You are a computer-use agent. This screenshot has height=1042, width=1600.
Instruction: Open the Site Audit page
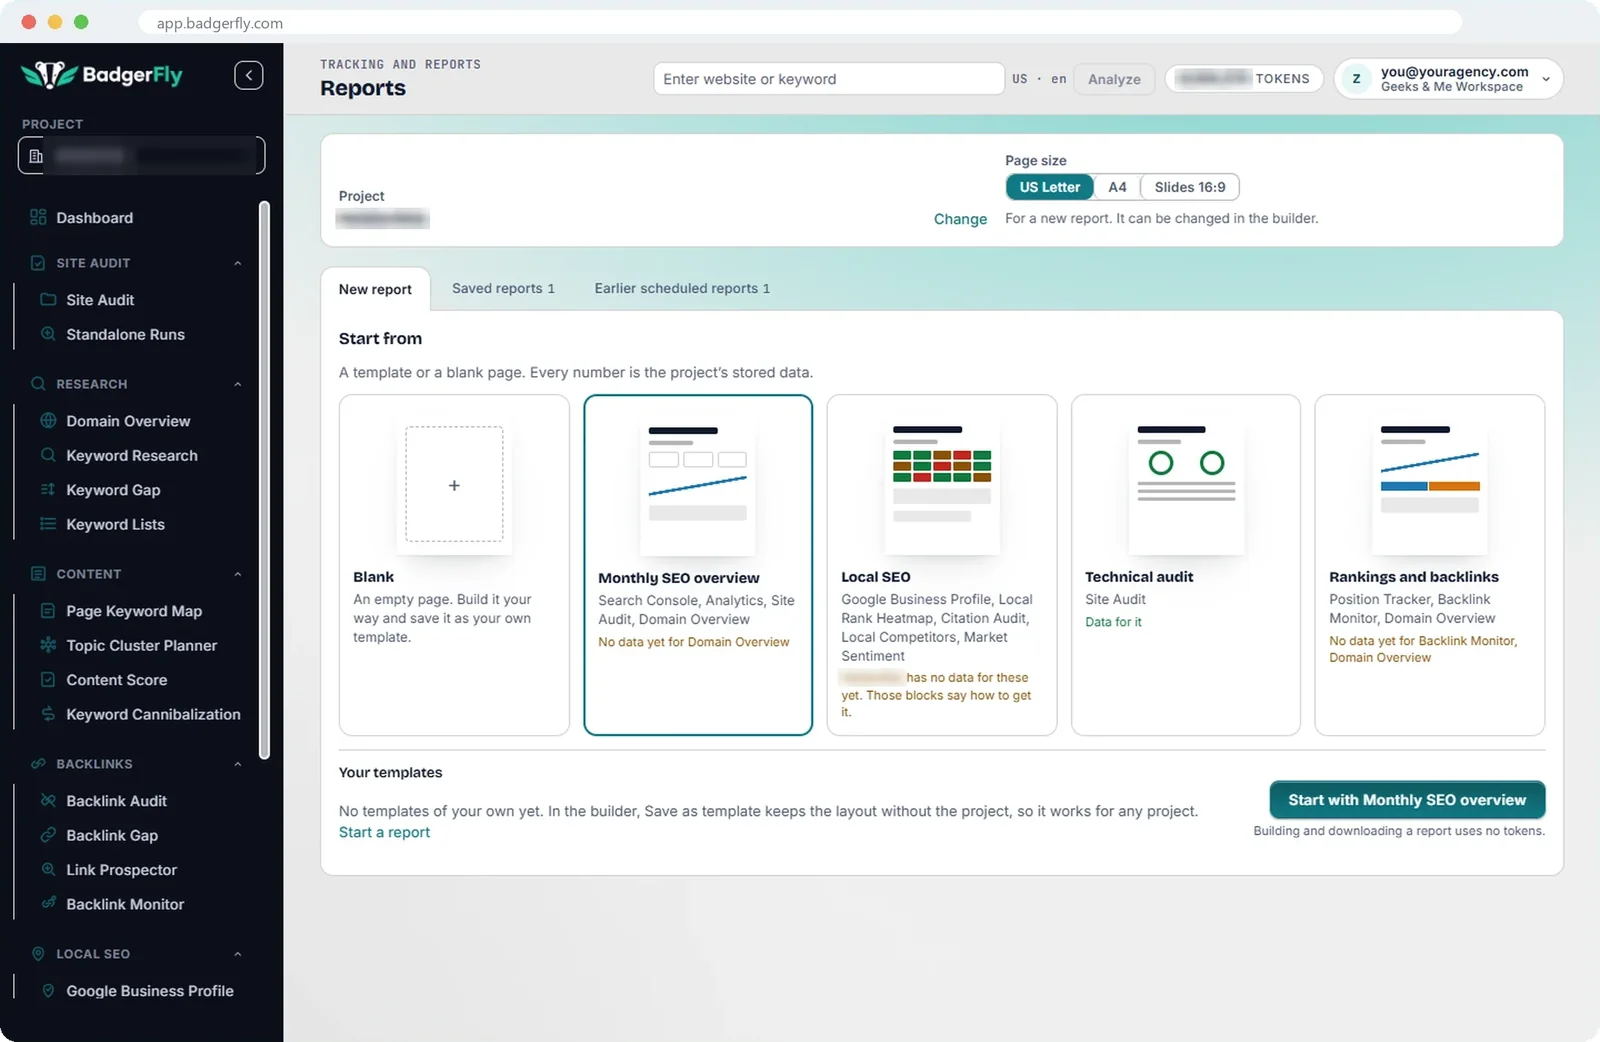[100, 300]
